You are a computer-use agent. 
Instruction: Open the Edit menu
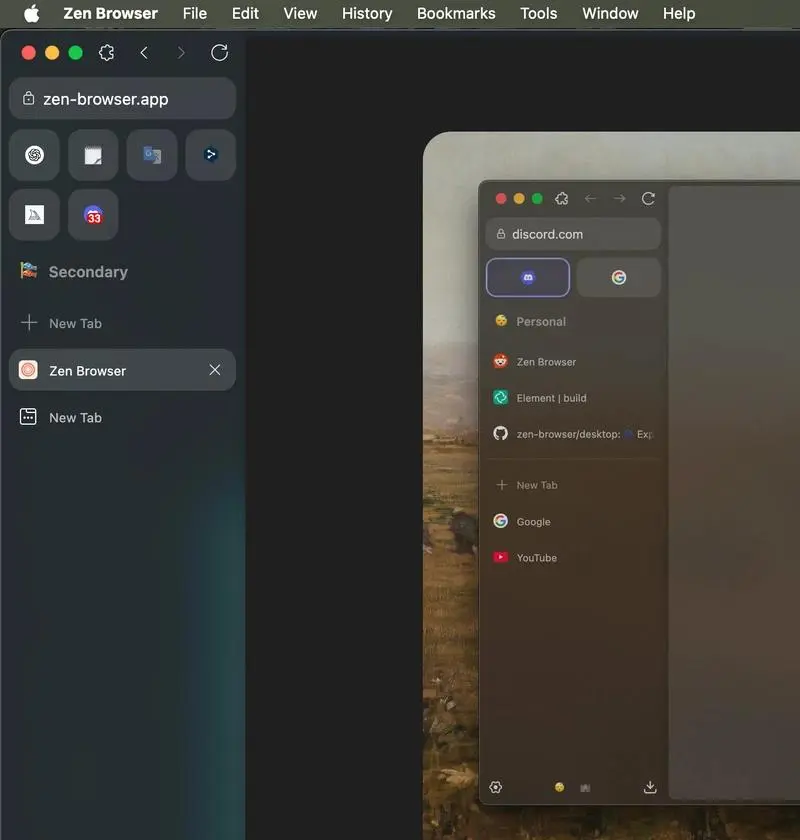(245, 13)
